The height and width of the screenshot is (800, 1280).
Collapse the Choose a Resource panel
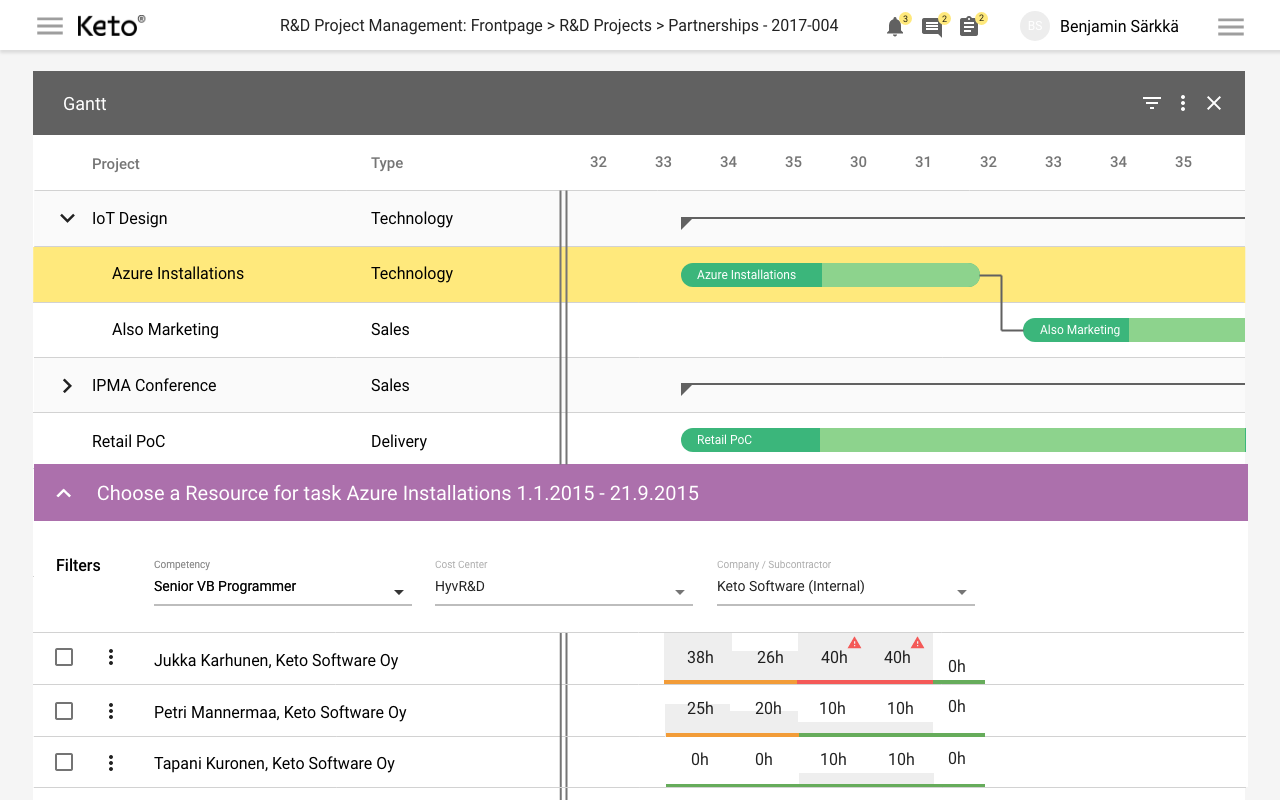pos(64,493)
